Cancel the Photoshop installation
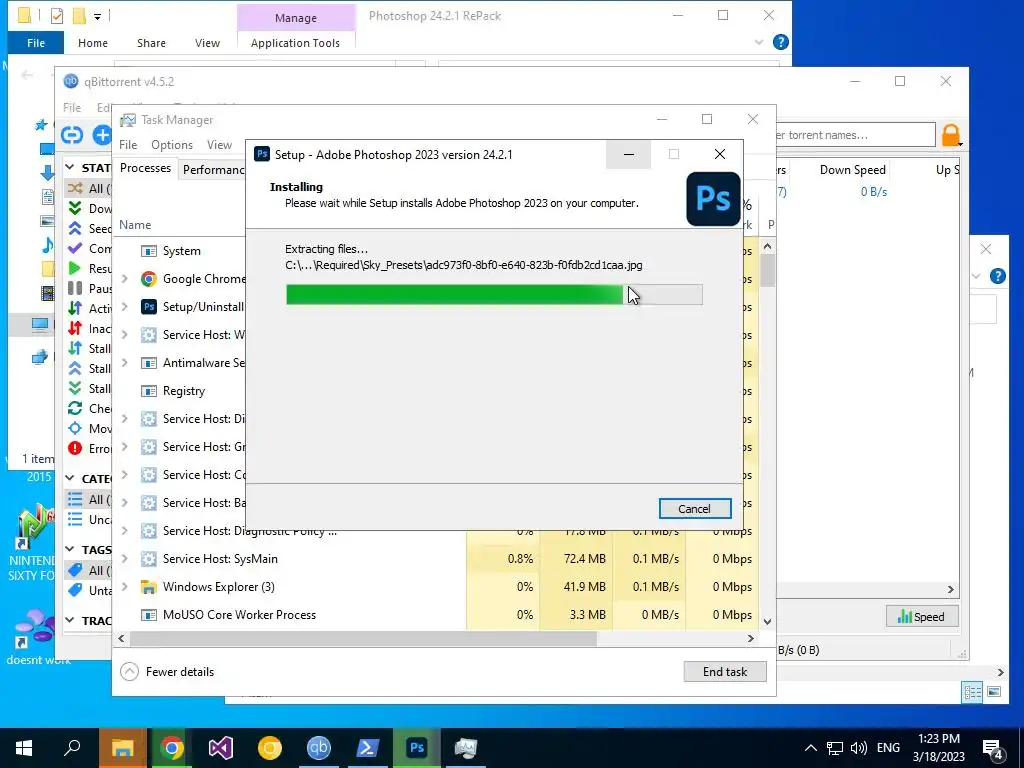The image size is (1024, 768). point(695,509)
